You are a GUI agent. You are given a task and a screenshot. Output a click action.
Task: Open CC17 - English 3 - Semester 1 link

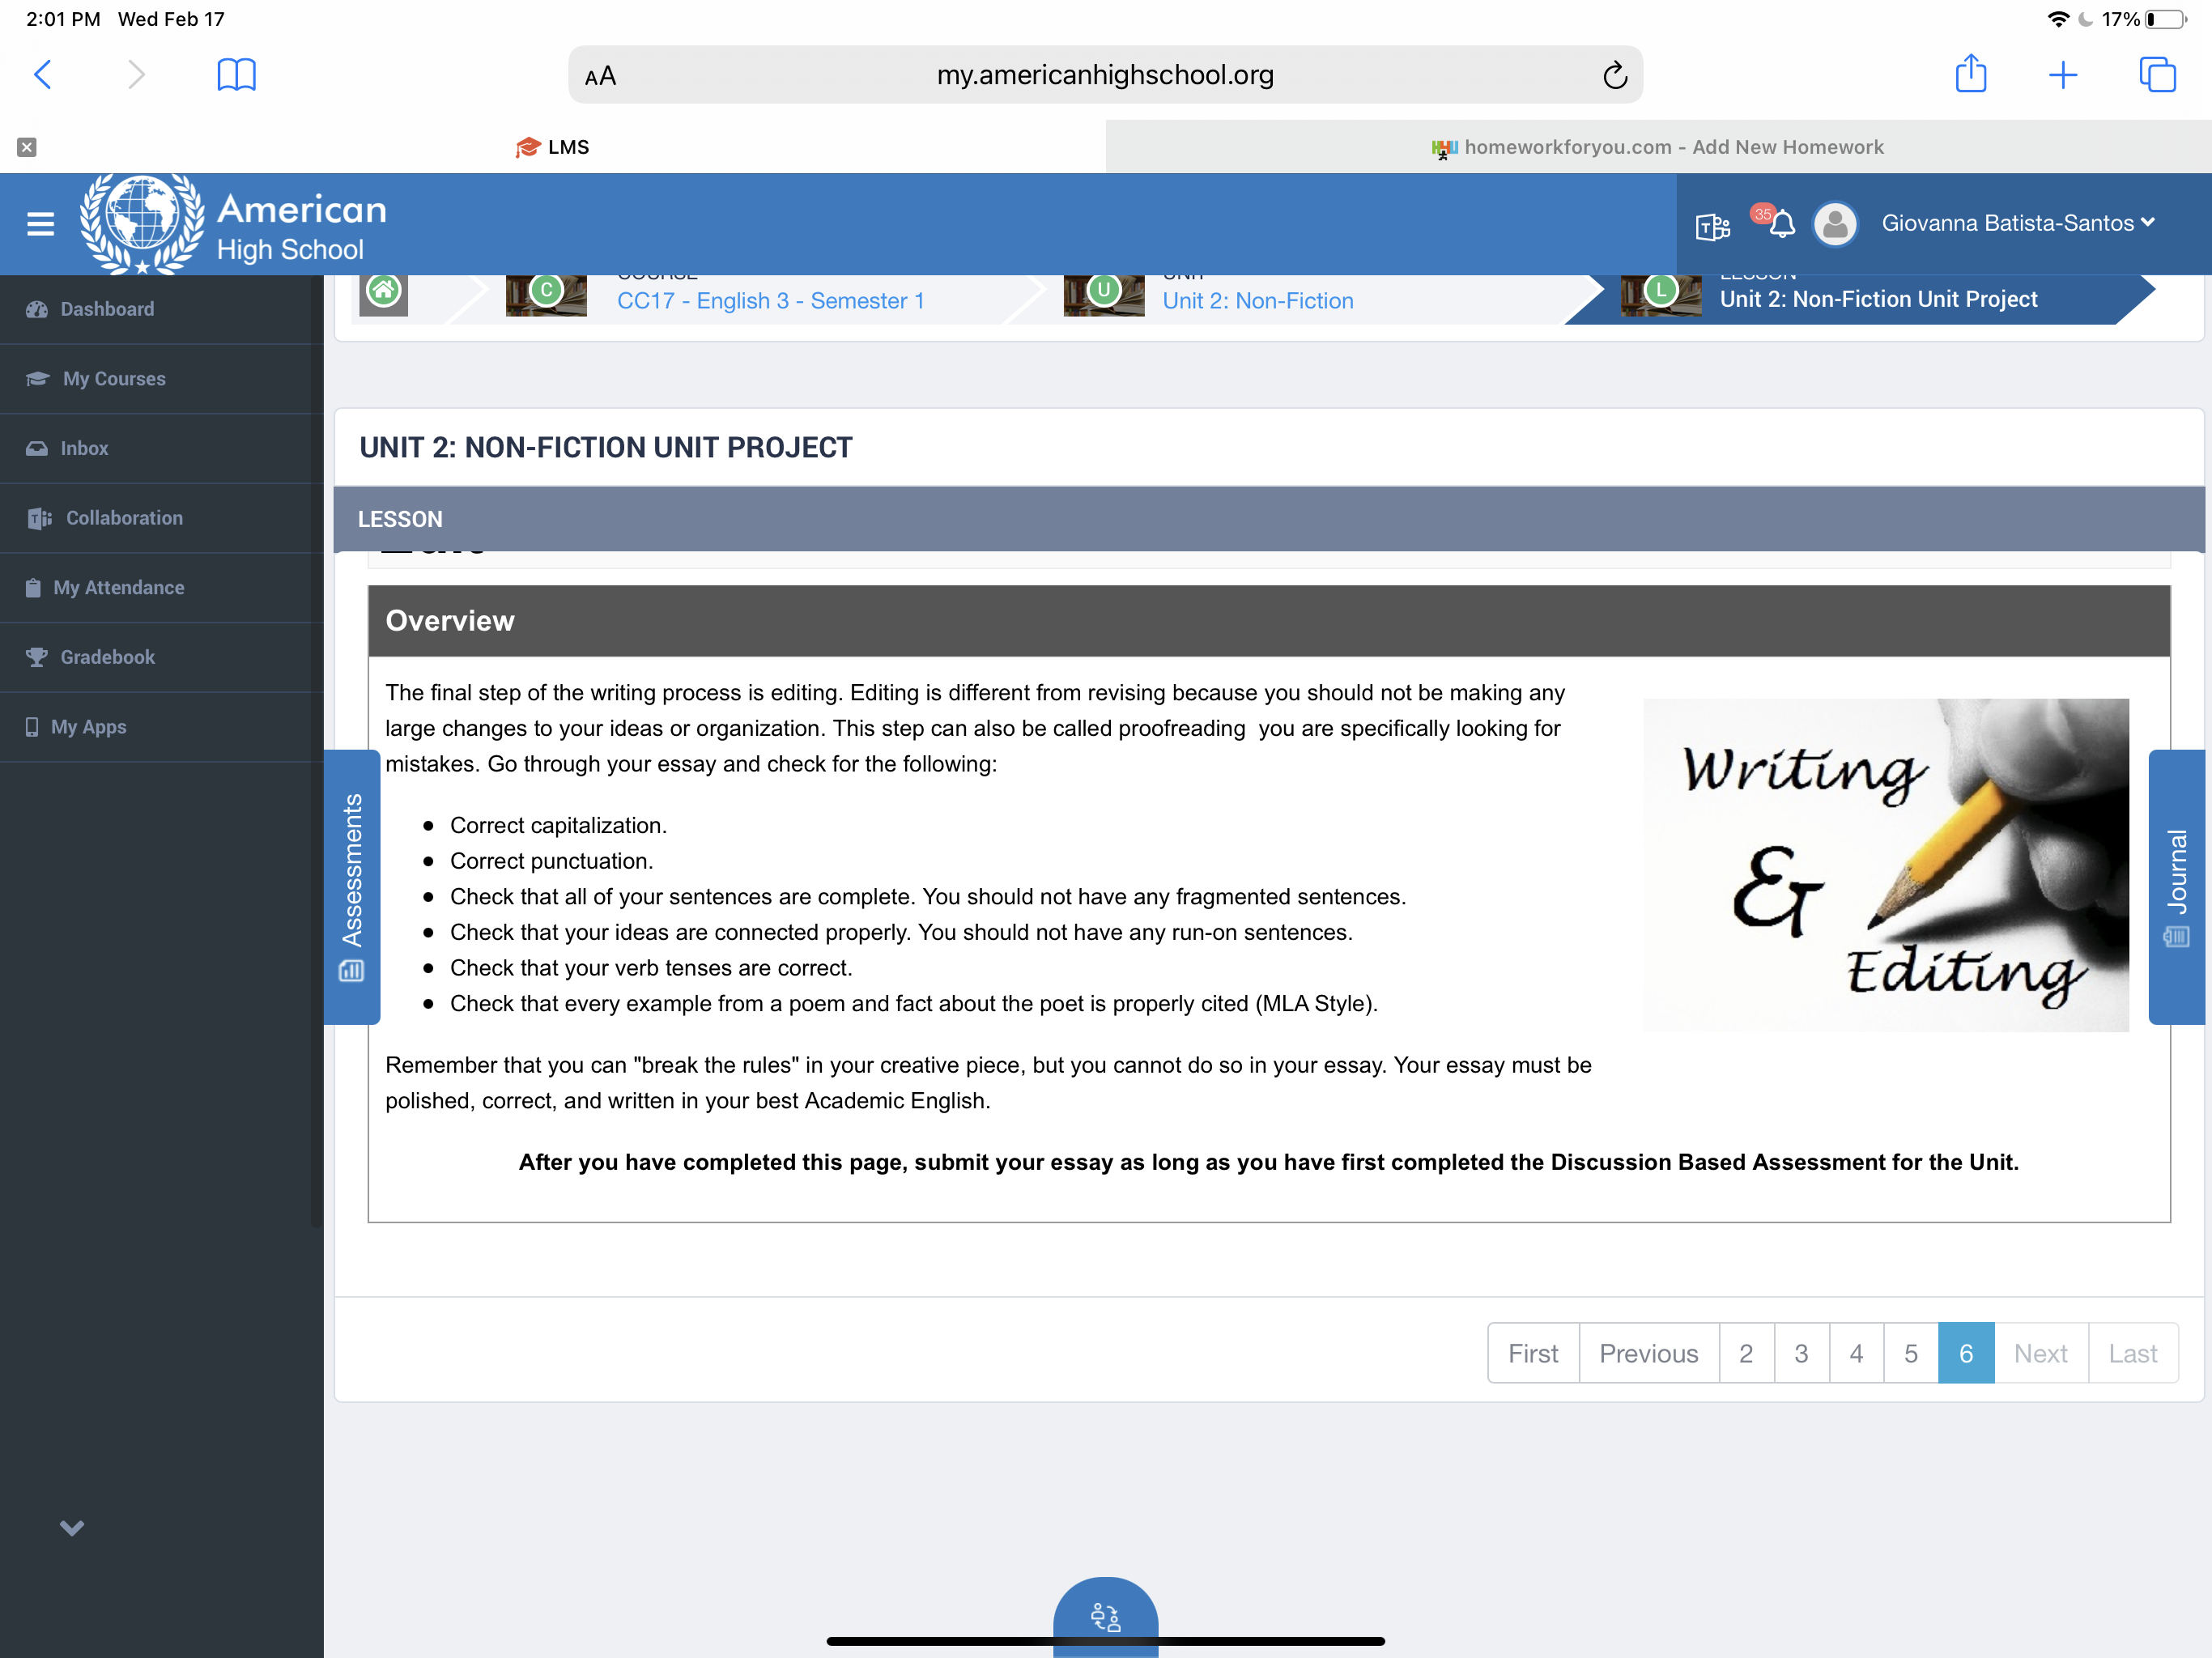770,301
